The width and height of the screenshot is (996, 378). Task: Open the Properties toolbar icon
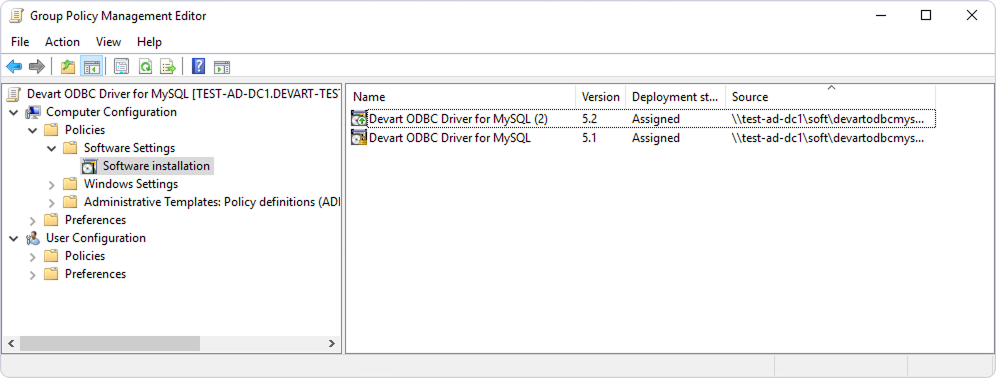coord(121,66)
